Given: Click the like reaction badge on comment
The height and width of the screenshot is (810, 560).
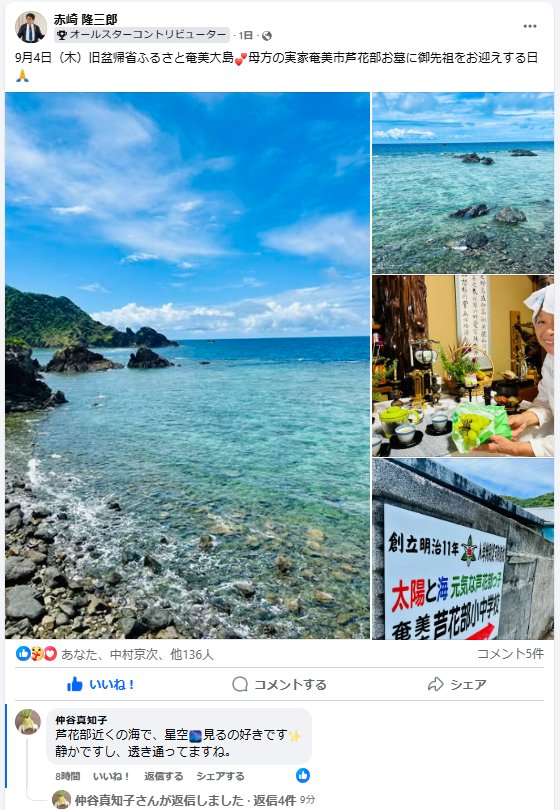Looking at the screenshot, I should click(x=303, y=775).
